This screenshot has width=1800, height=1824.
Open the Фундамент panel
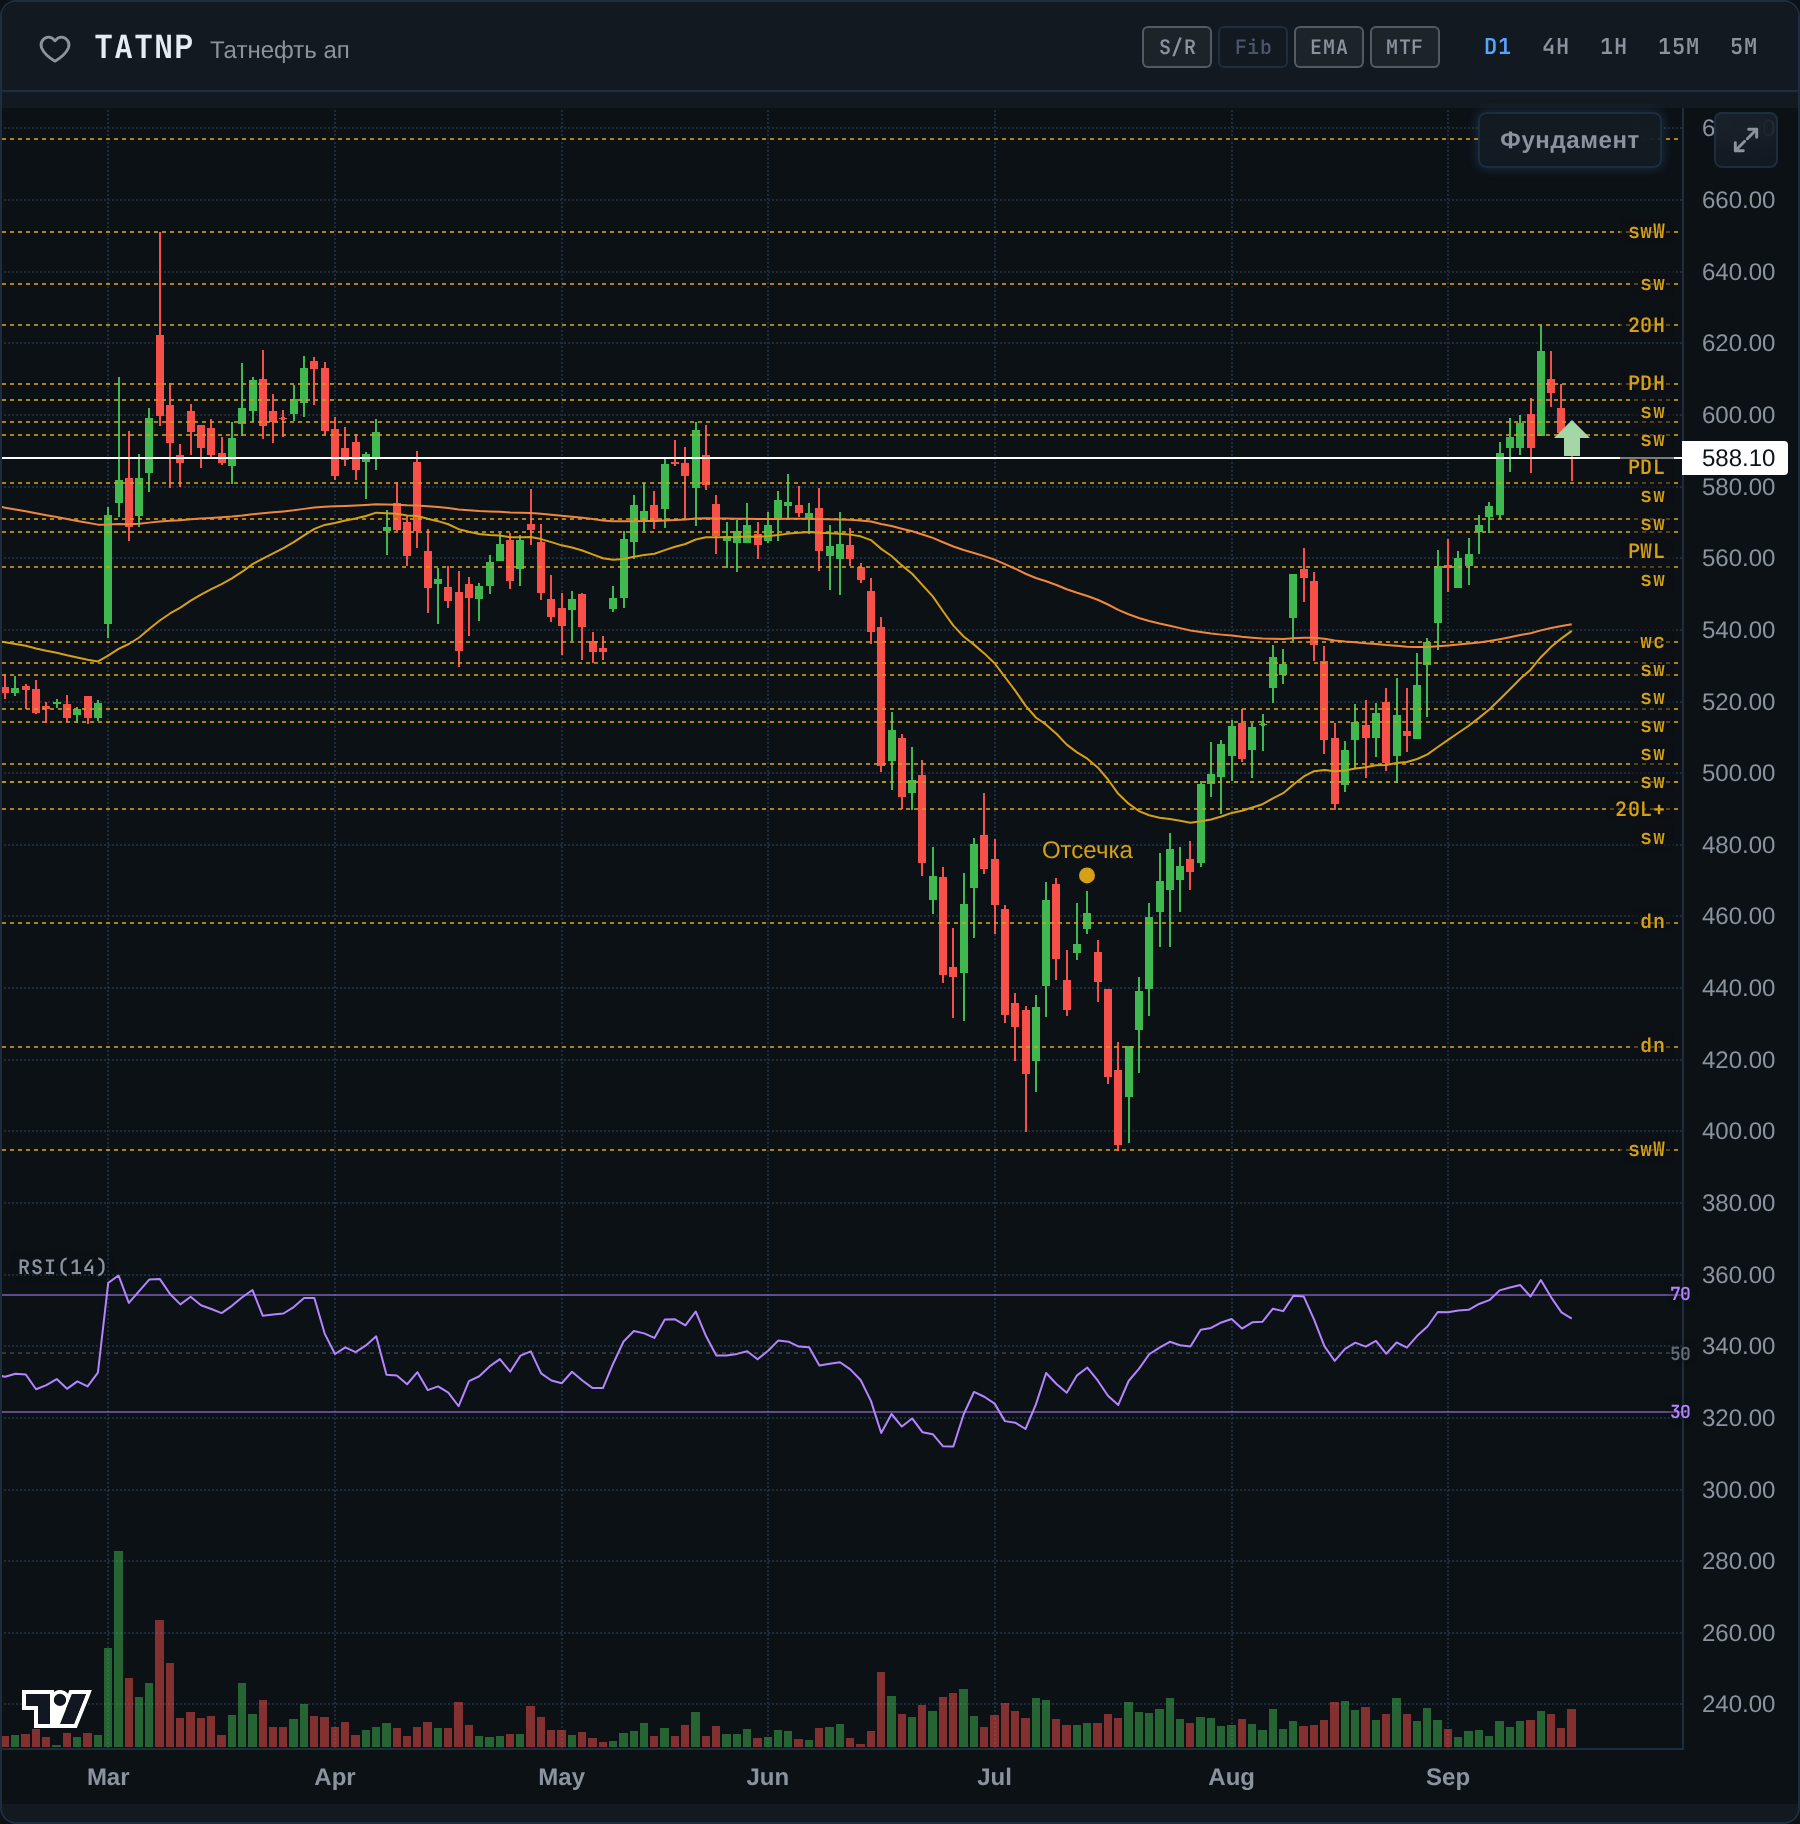1569,140
